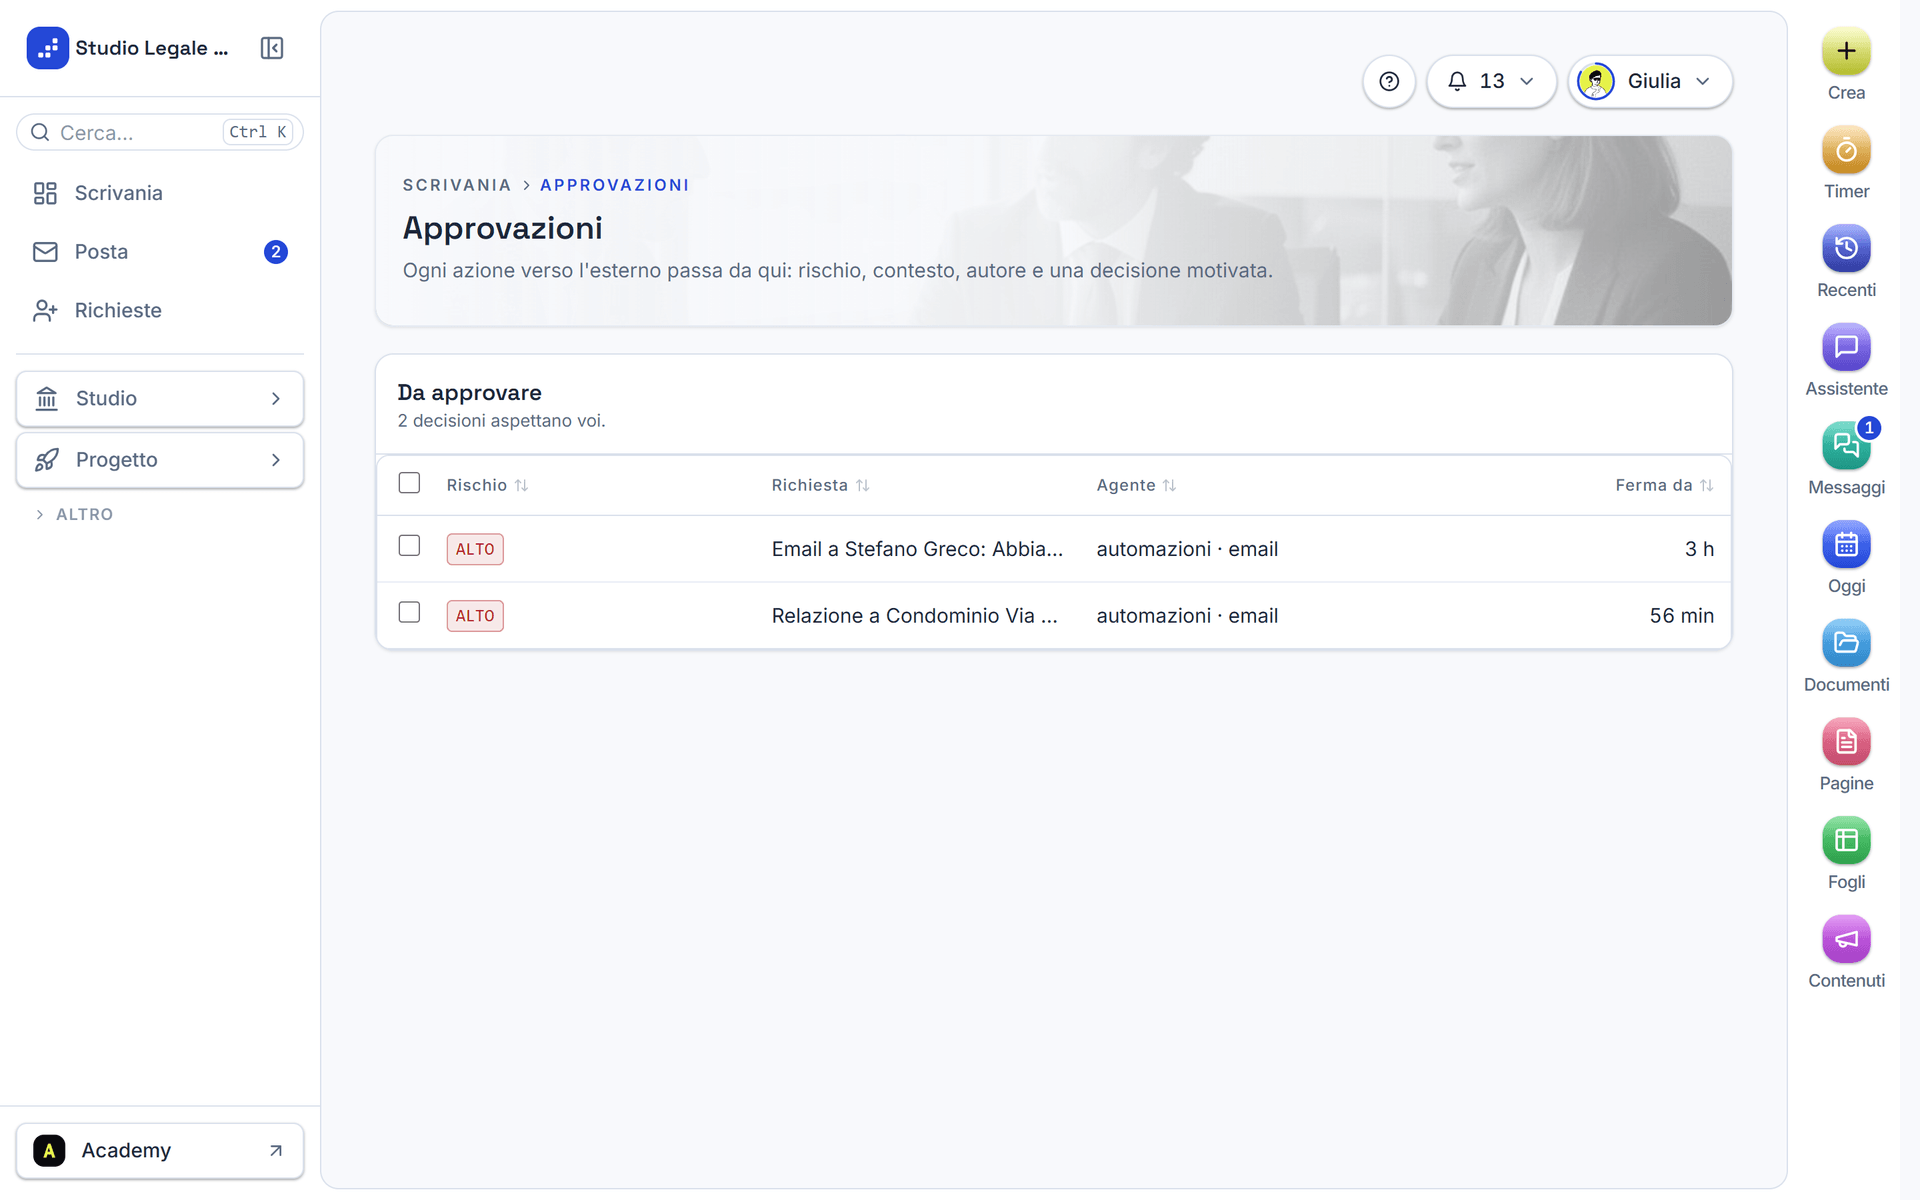The height and width of the screenshot is (1200, 1920).
Task: Collapse the sidebar panel icon
Action: coord(272,48)
